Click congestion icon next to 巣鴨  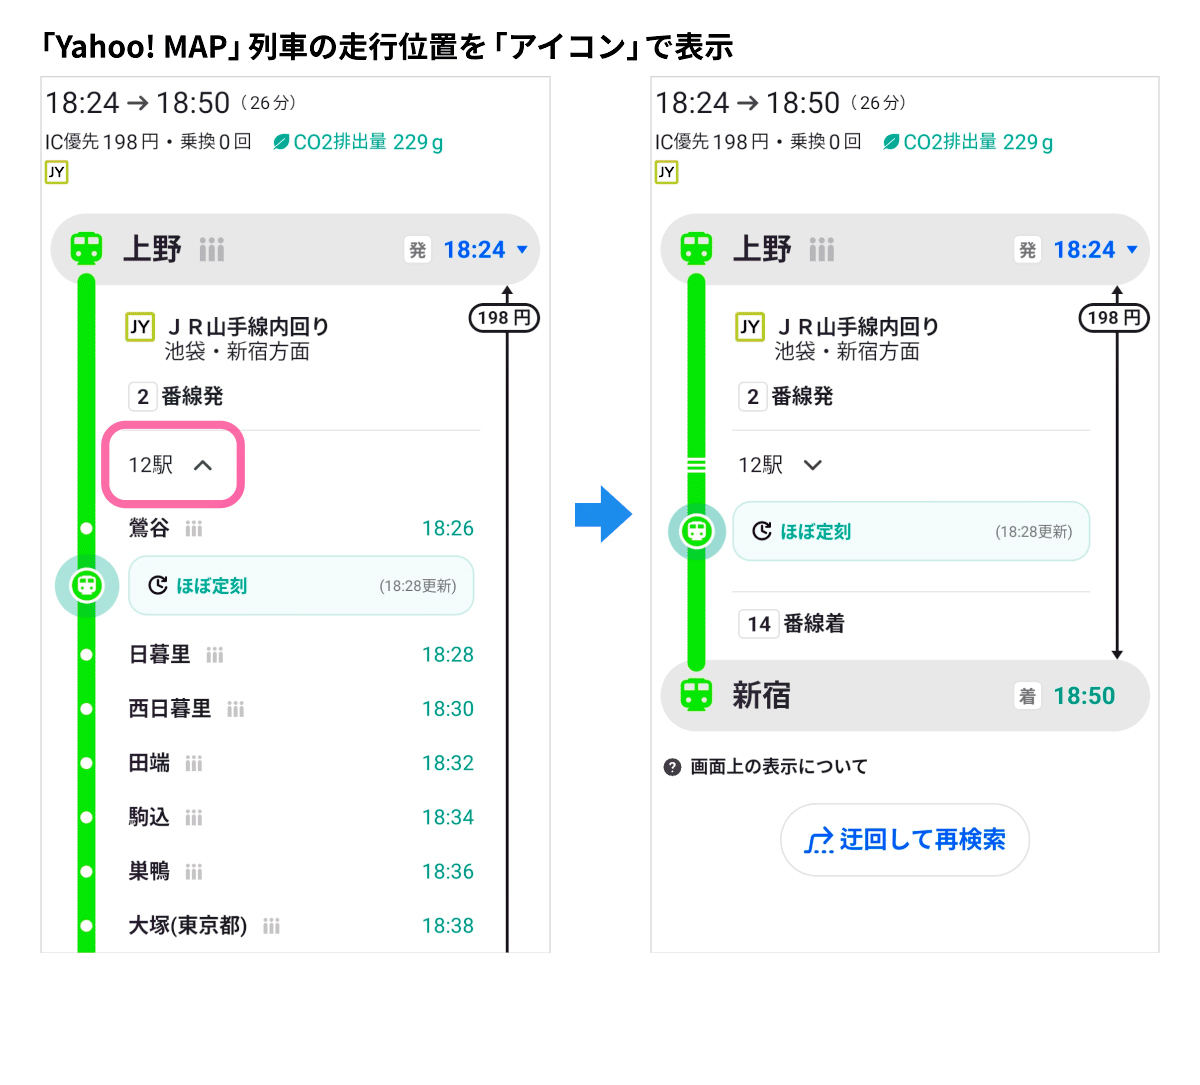[194, 872]
